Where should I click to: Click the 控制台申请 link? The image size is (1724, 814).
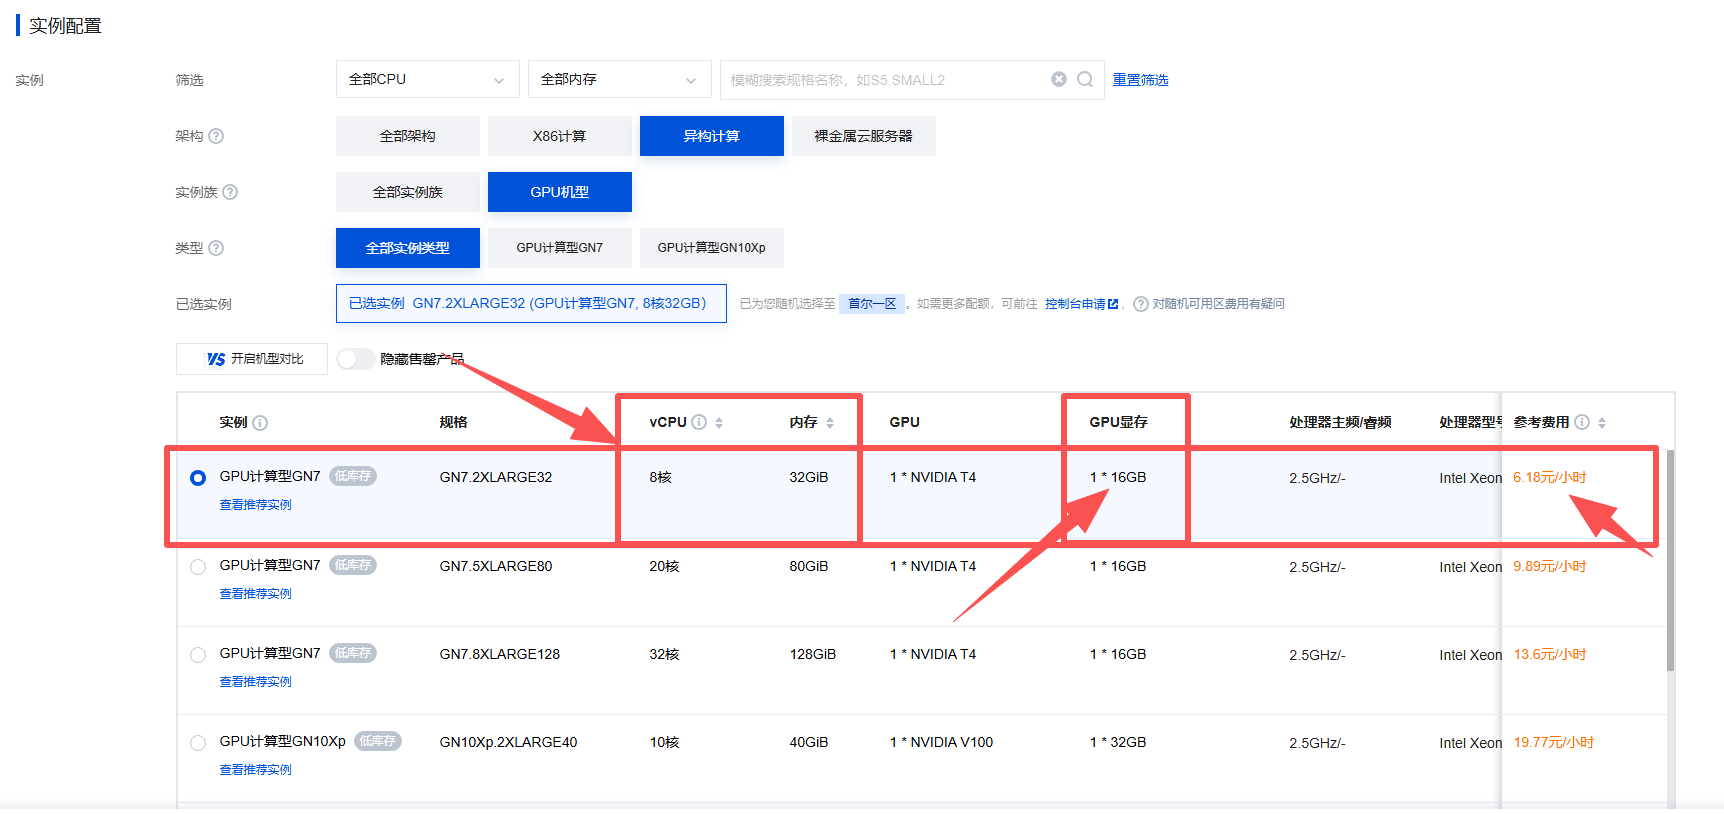[x=1075, y=304]
